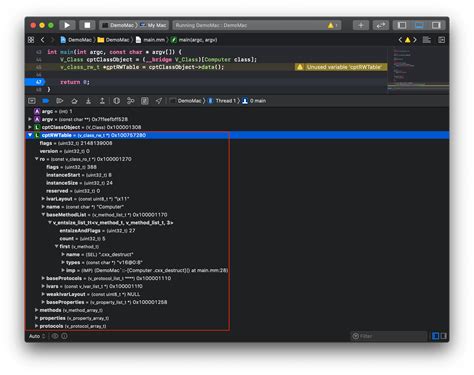Click the print description info icon
The width and height of the screenshot is (474, 375).
[x=64, y=336]
